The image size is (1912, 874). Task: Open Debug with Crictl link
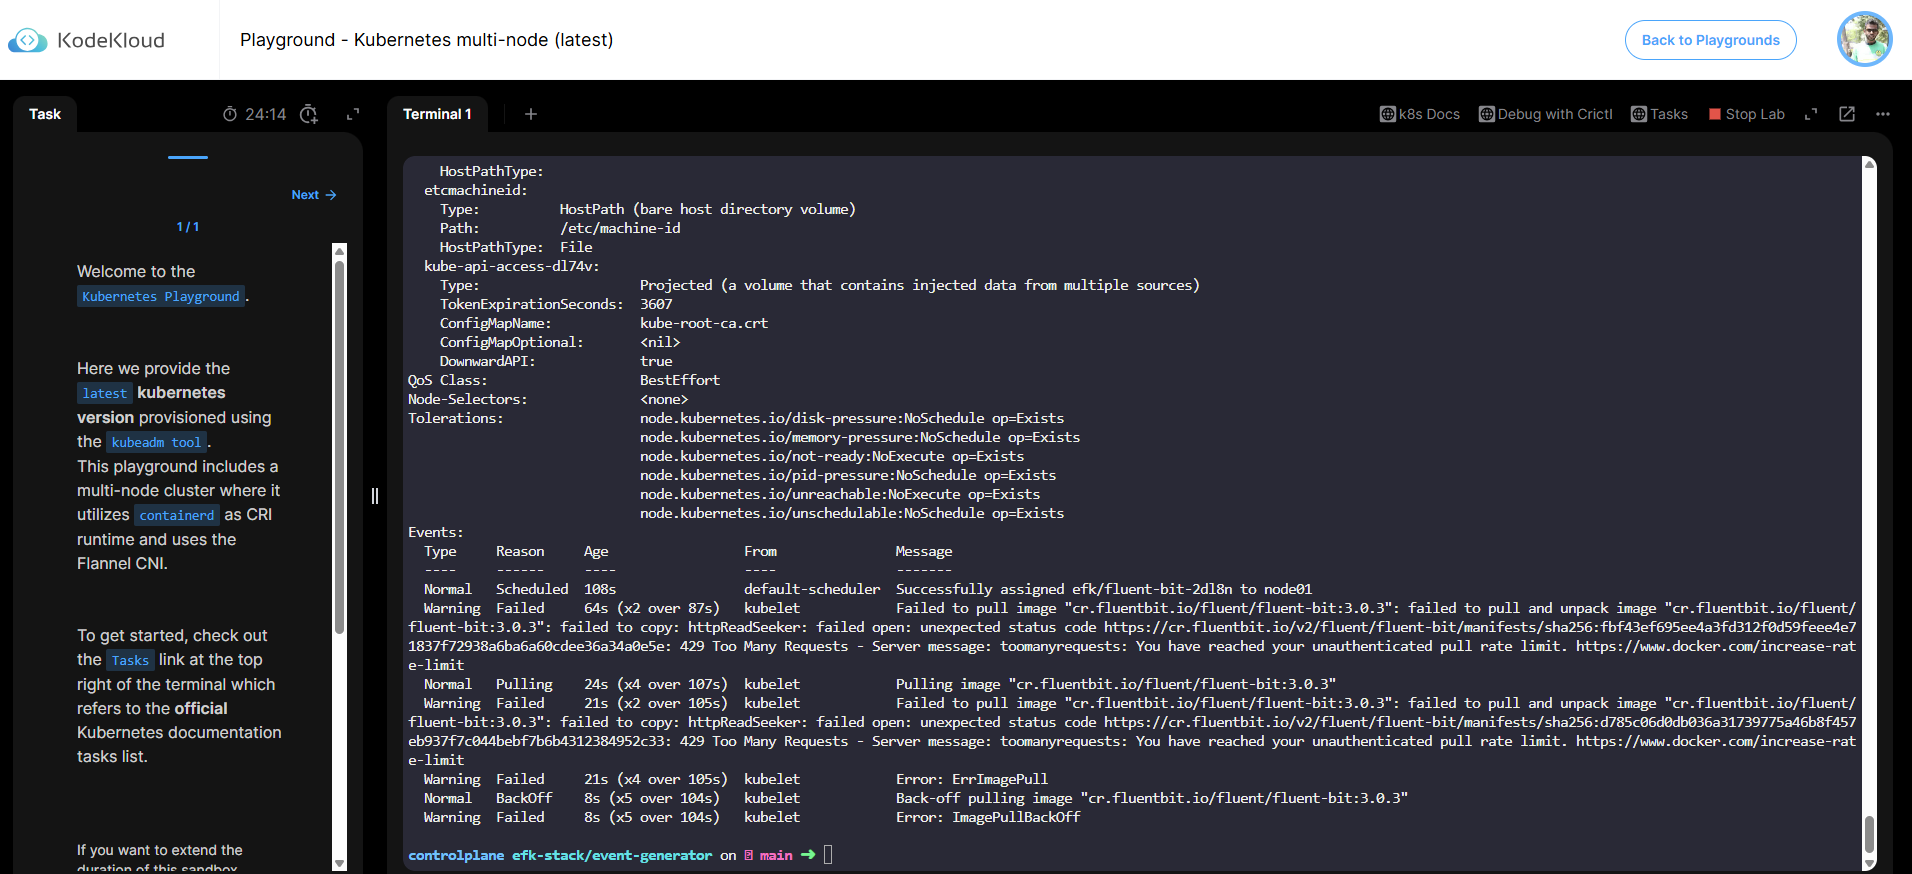pyautogui.click(x=1546, y=114)
